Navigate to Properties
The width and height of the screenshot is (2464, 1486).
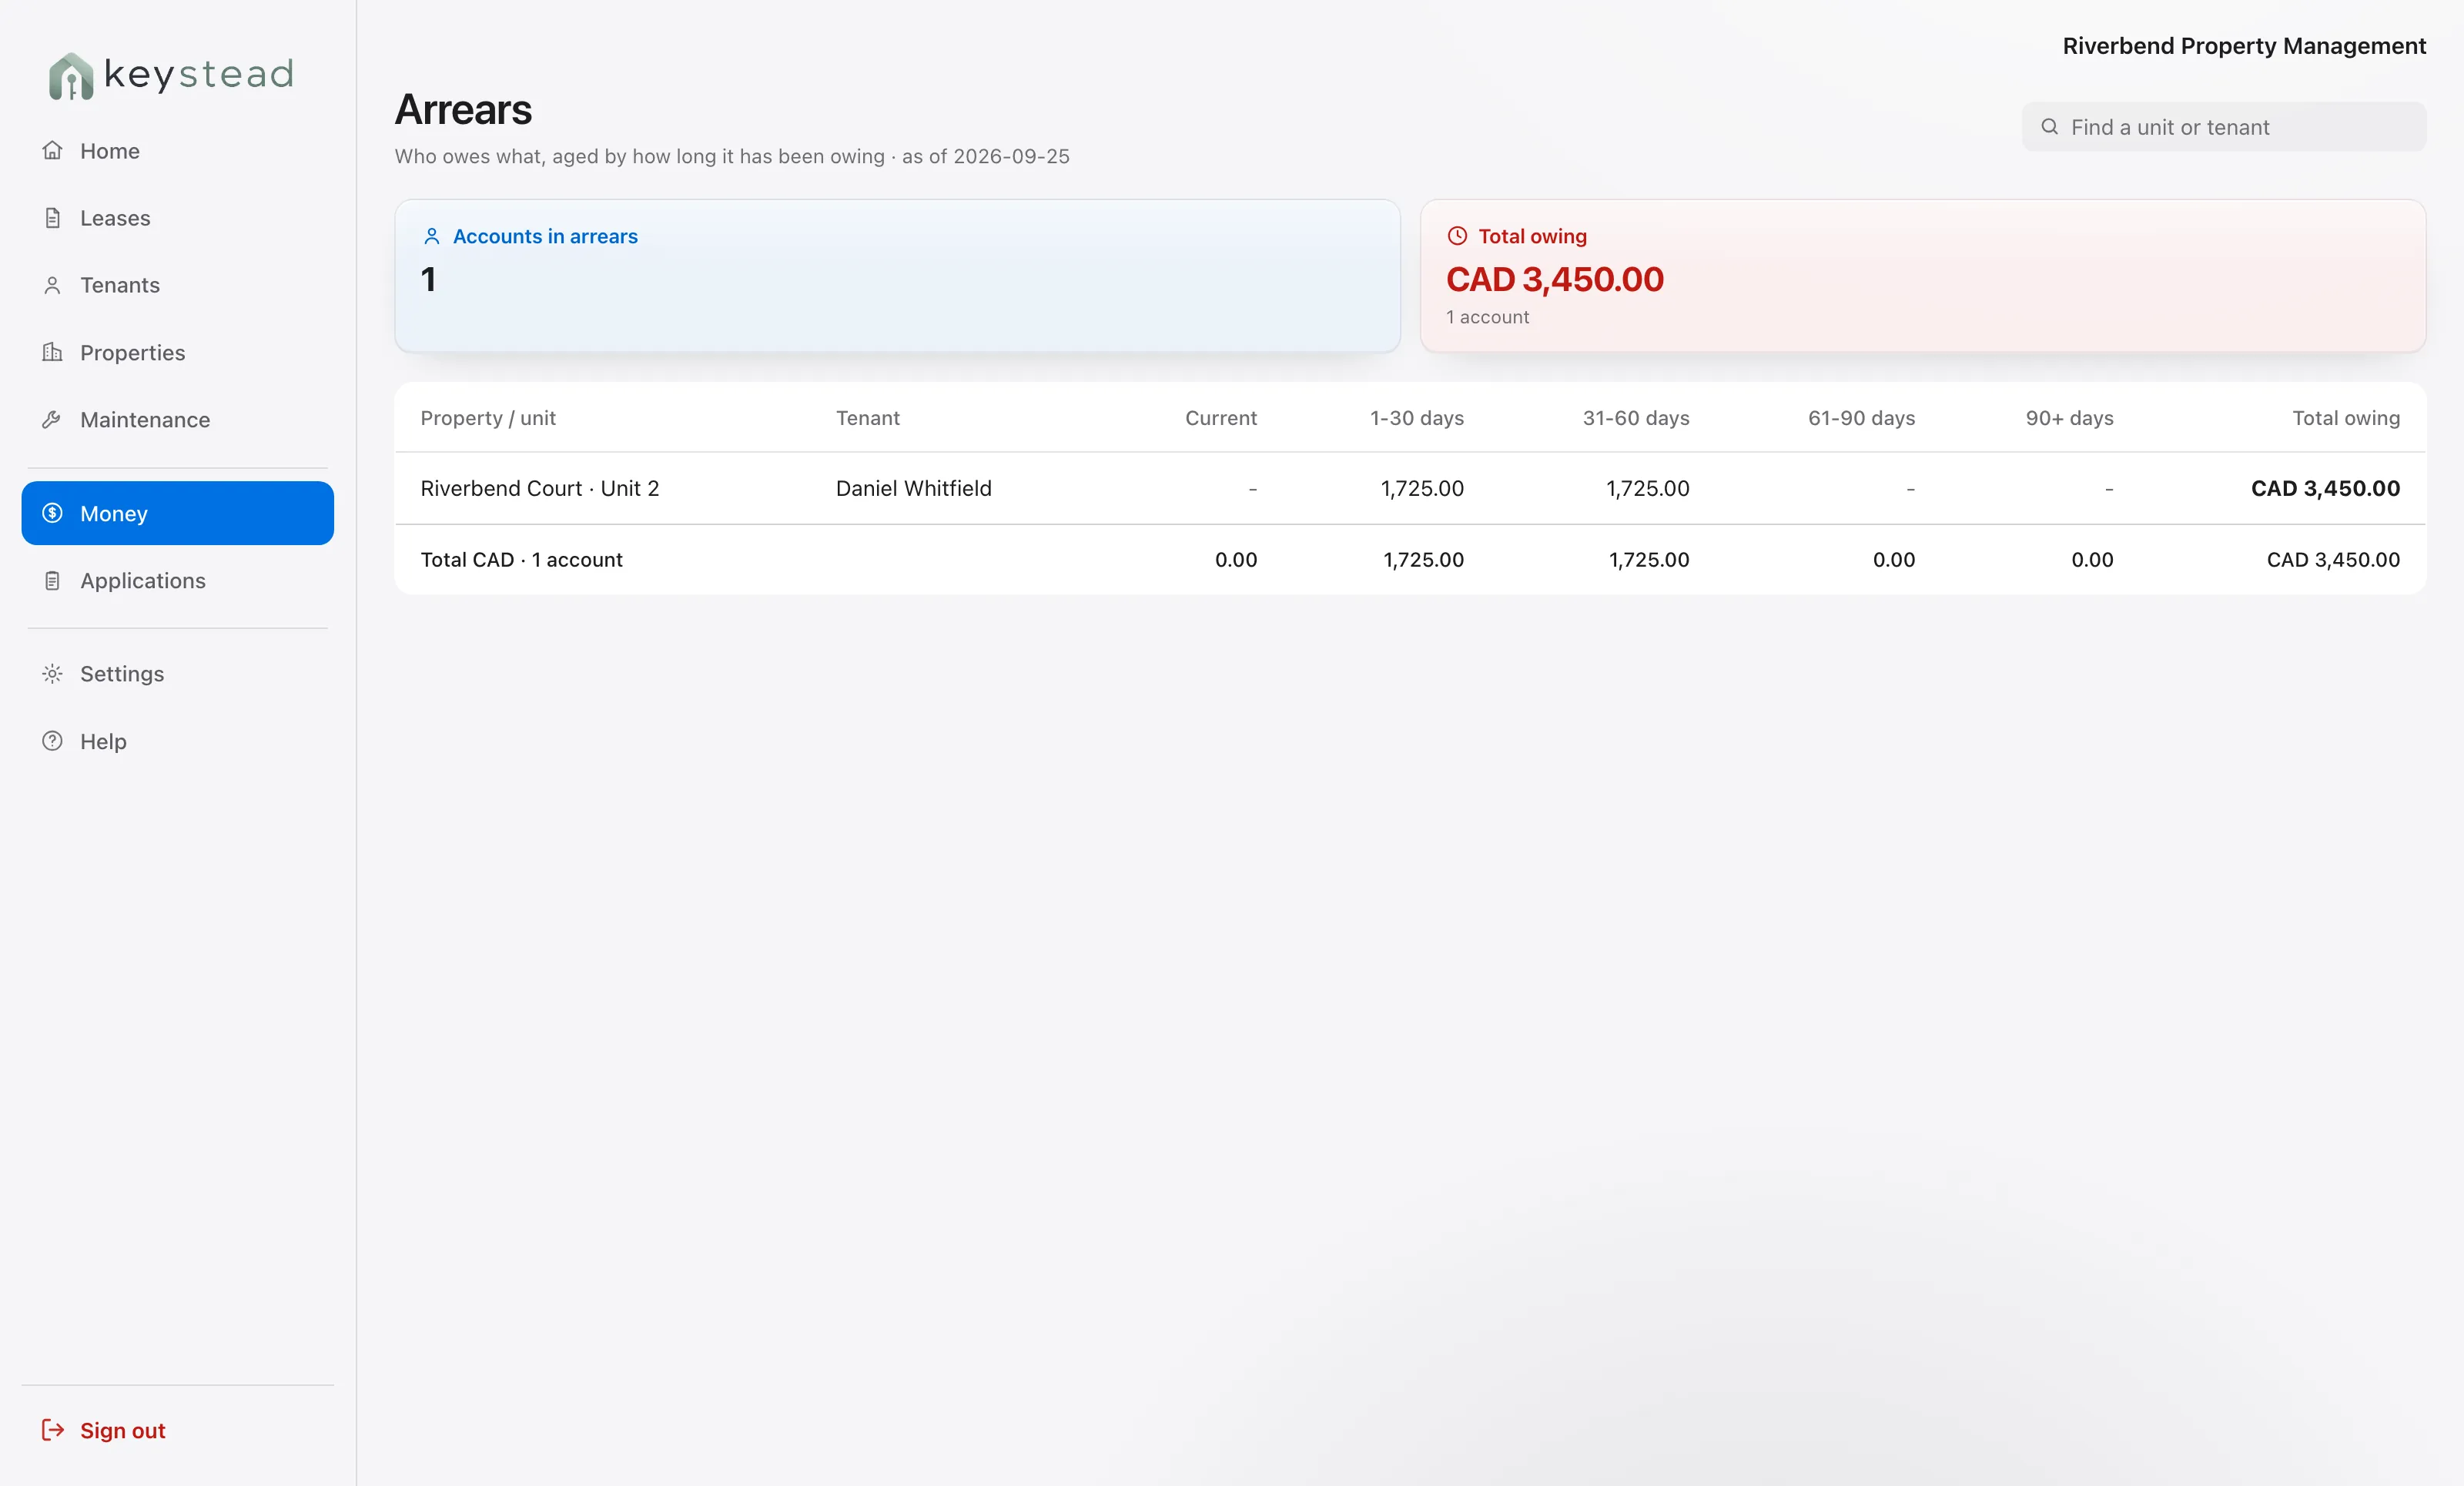[178, 352]
